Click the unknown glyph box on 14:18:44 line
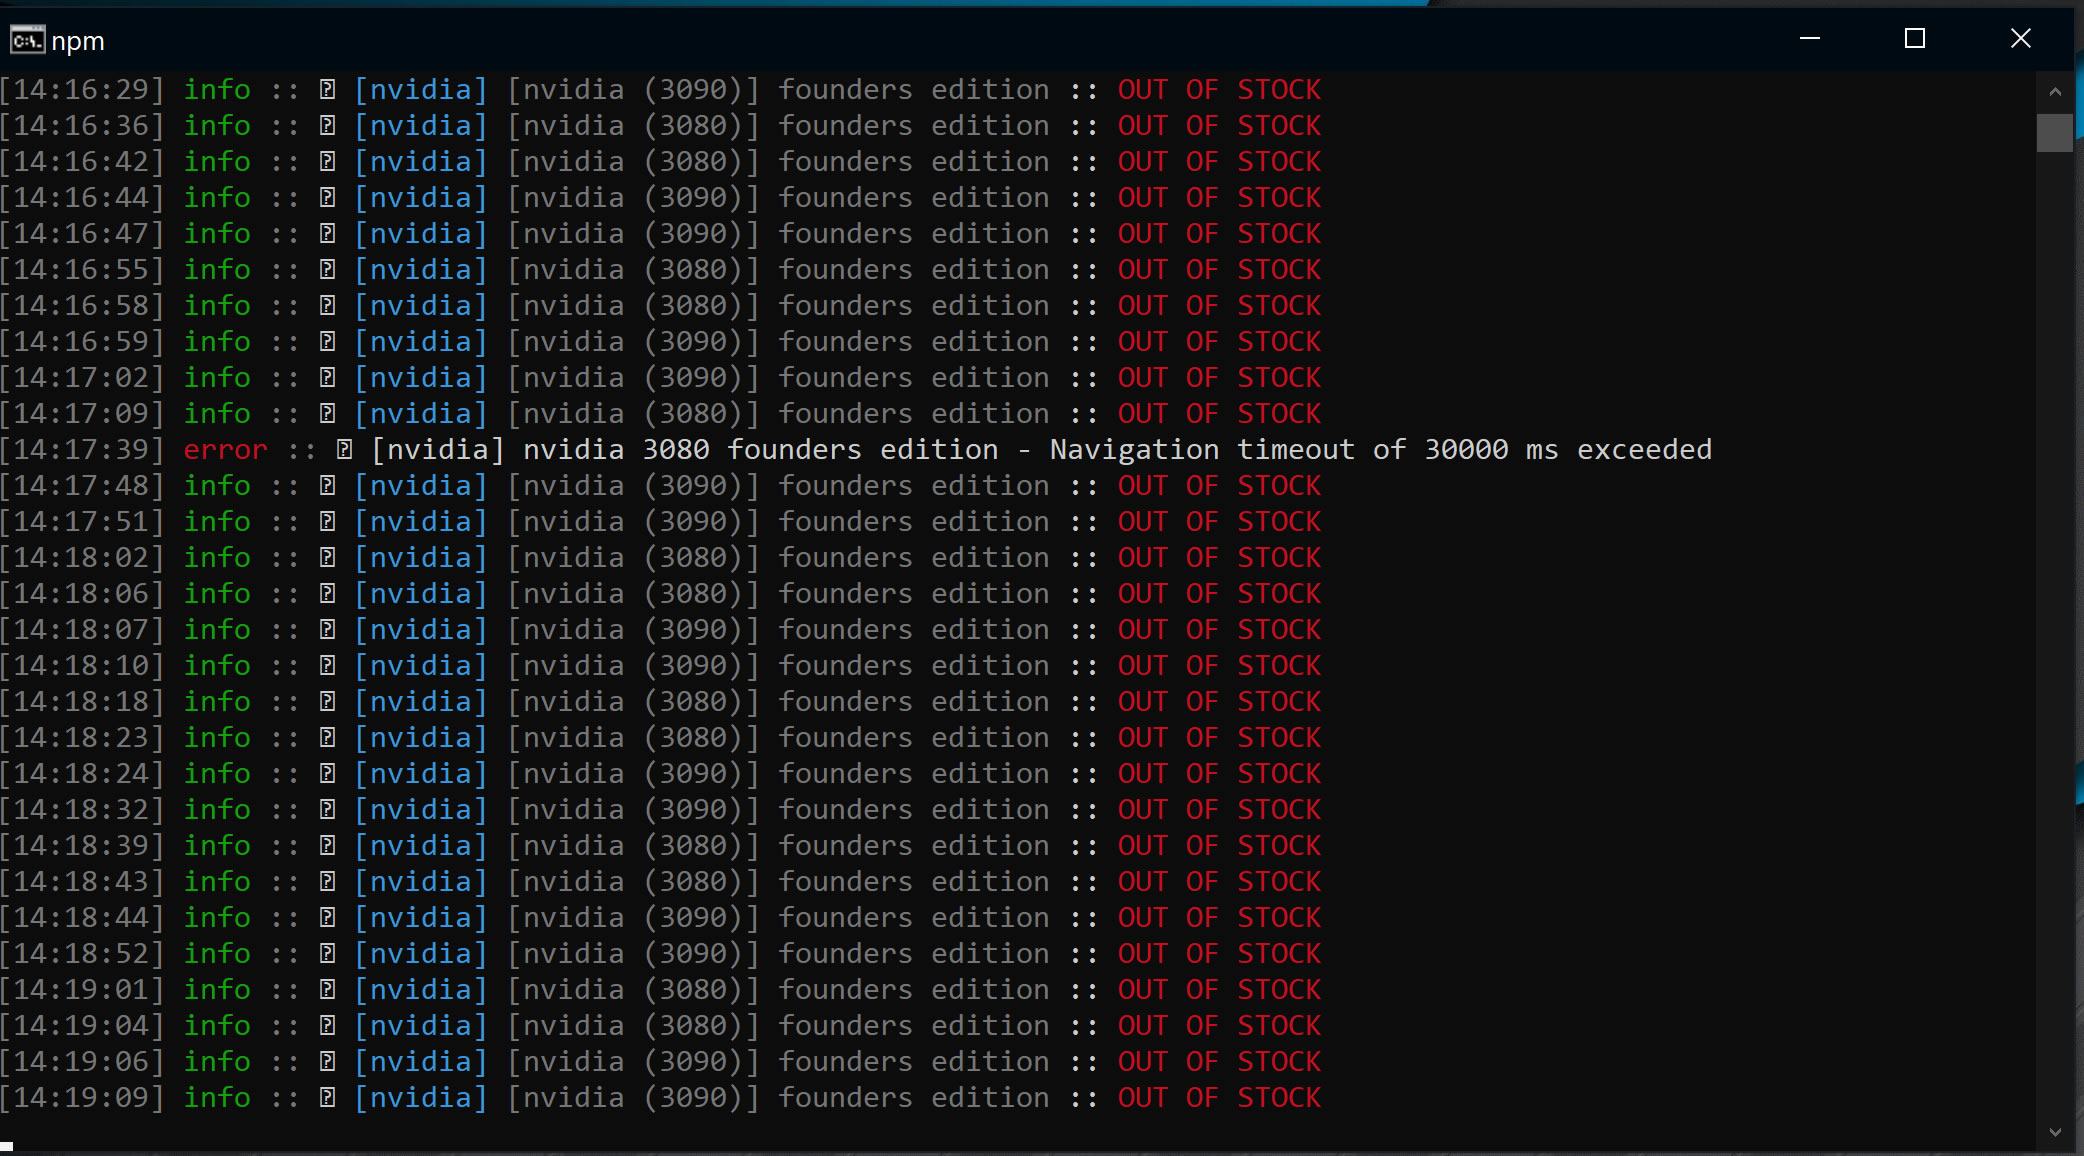 point(327,918)
